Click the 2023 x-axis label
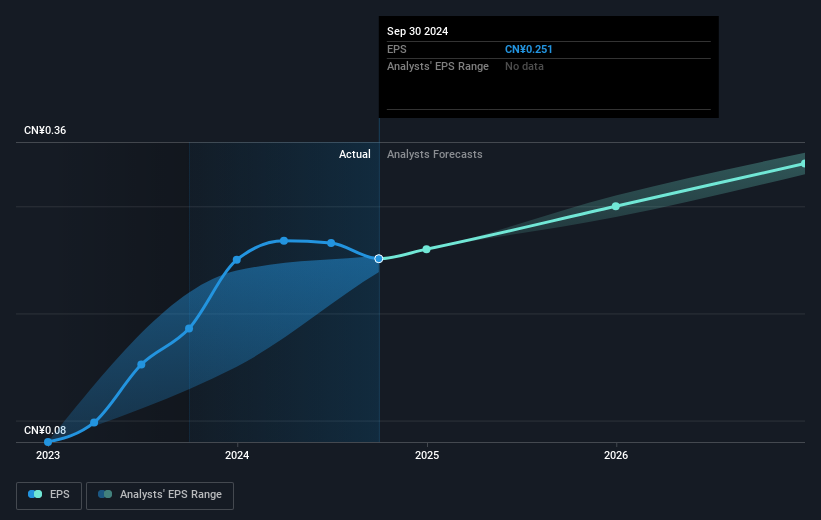The width and height of the screenshot is (821, 520). (48, 456)
